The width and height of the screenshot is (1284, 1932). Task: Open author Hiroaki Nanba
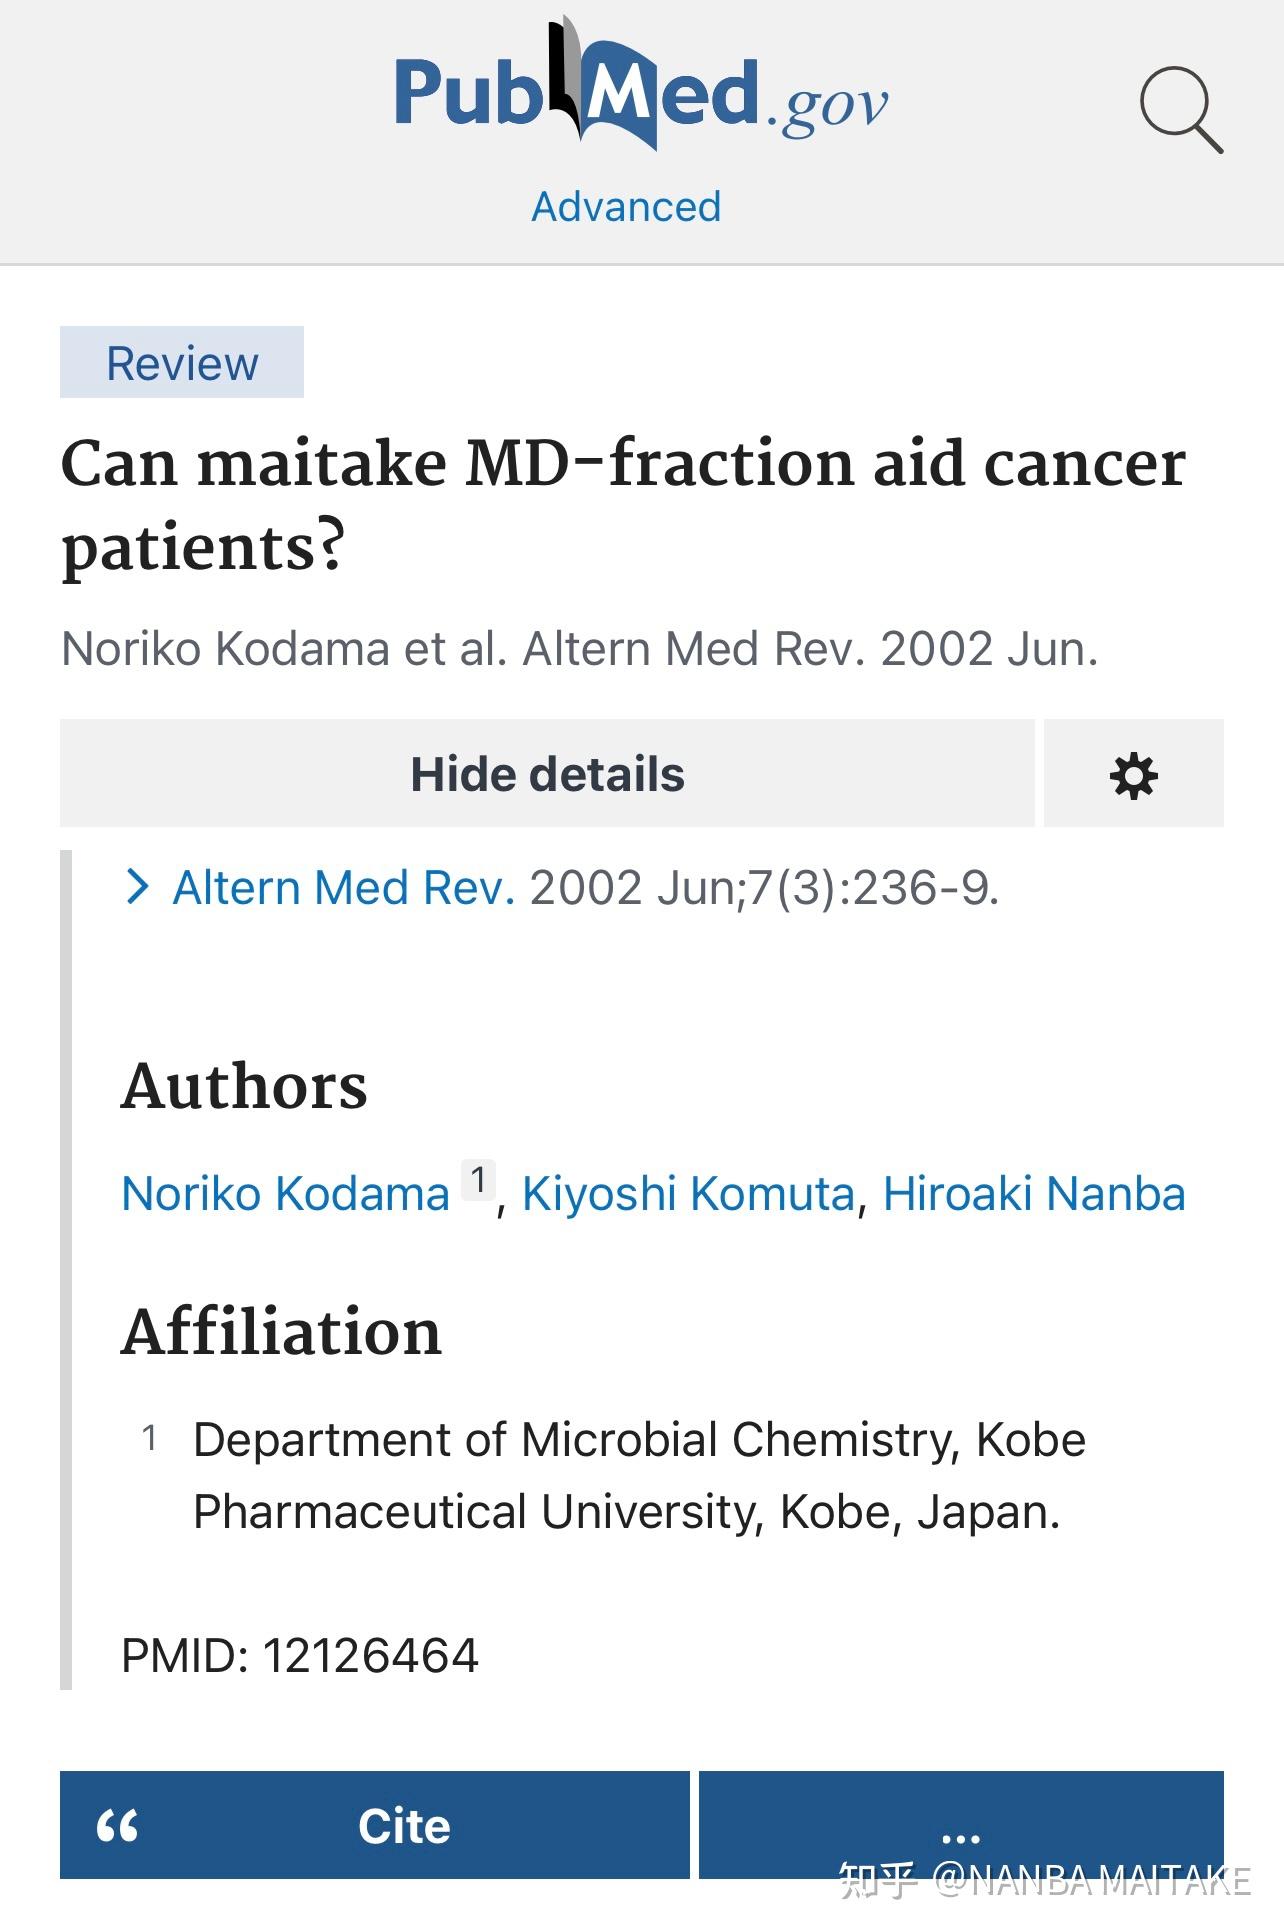pos(1034,1193)
